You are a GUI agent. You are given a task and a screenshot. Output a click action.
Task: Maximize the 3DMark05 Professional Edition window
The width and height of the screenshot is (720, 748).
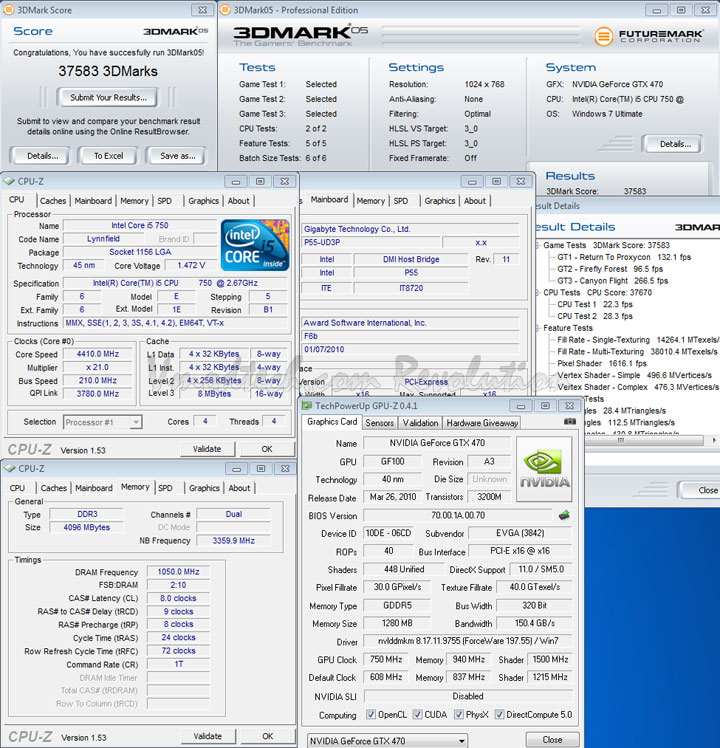(x=681, y=10)
